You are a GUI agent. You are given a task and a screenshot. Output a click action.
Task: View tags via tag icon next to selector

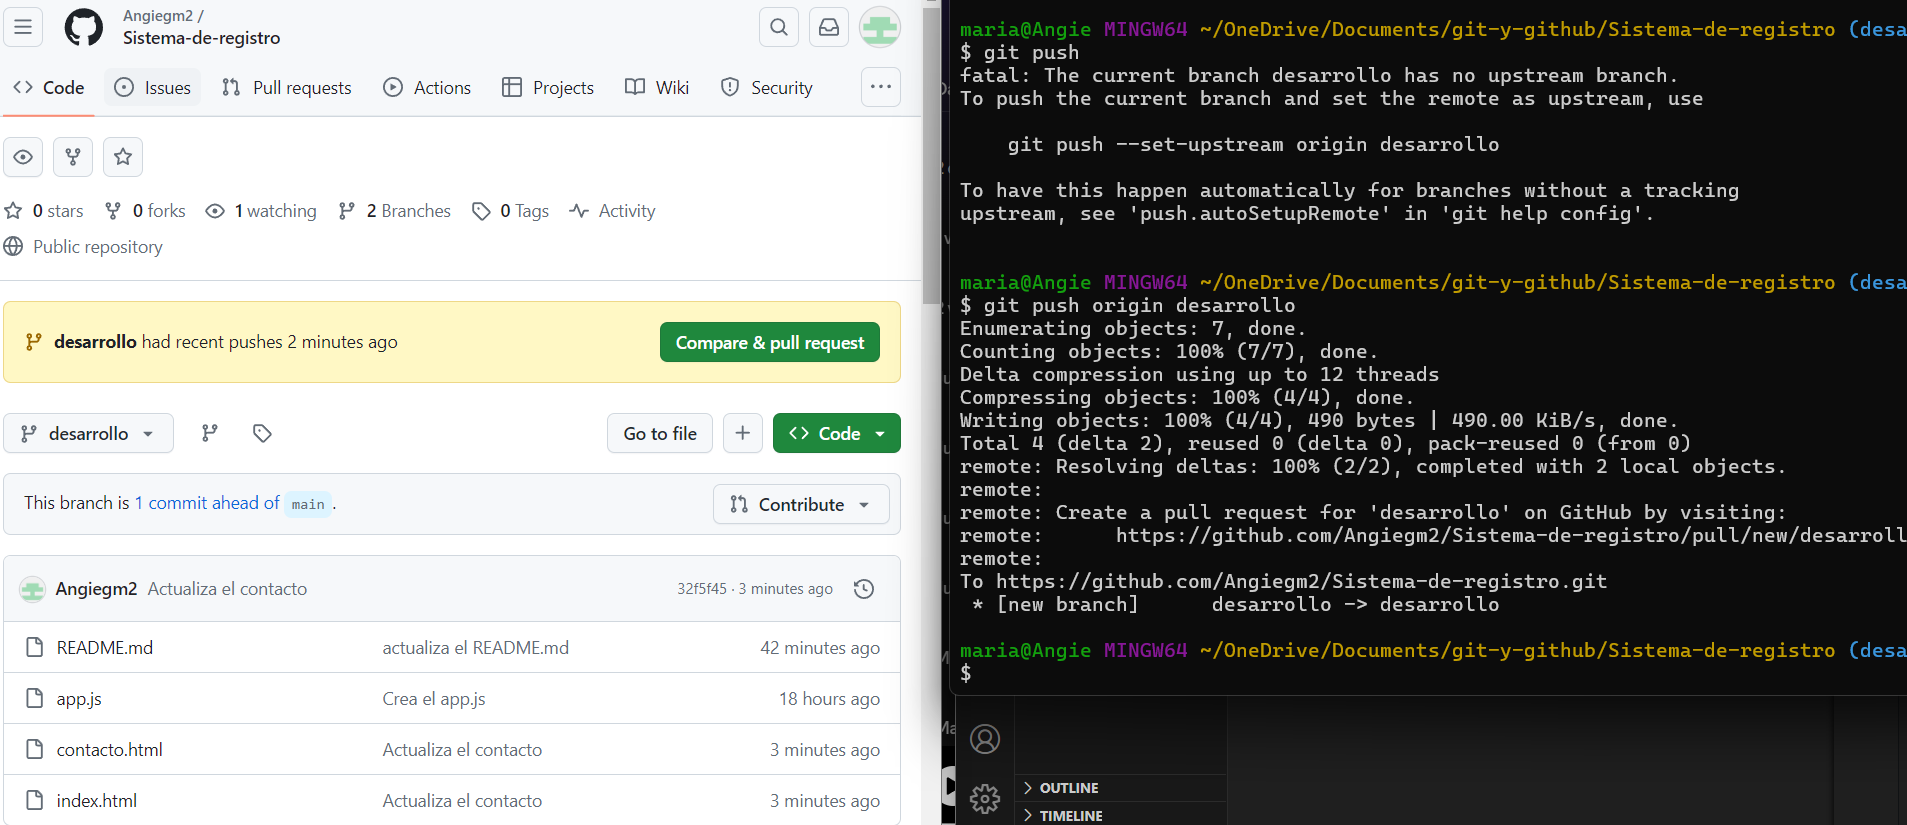pyautogui.click(x=262, y=433)
